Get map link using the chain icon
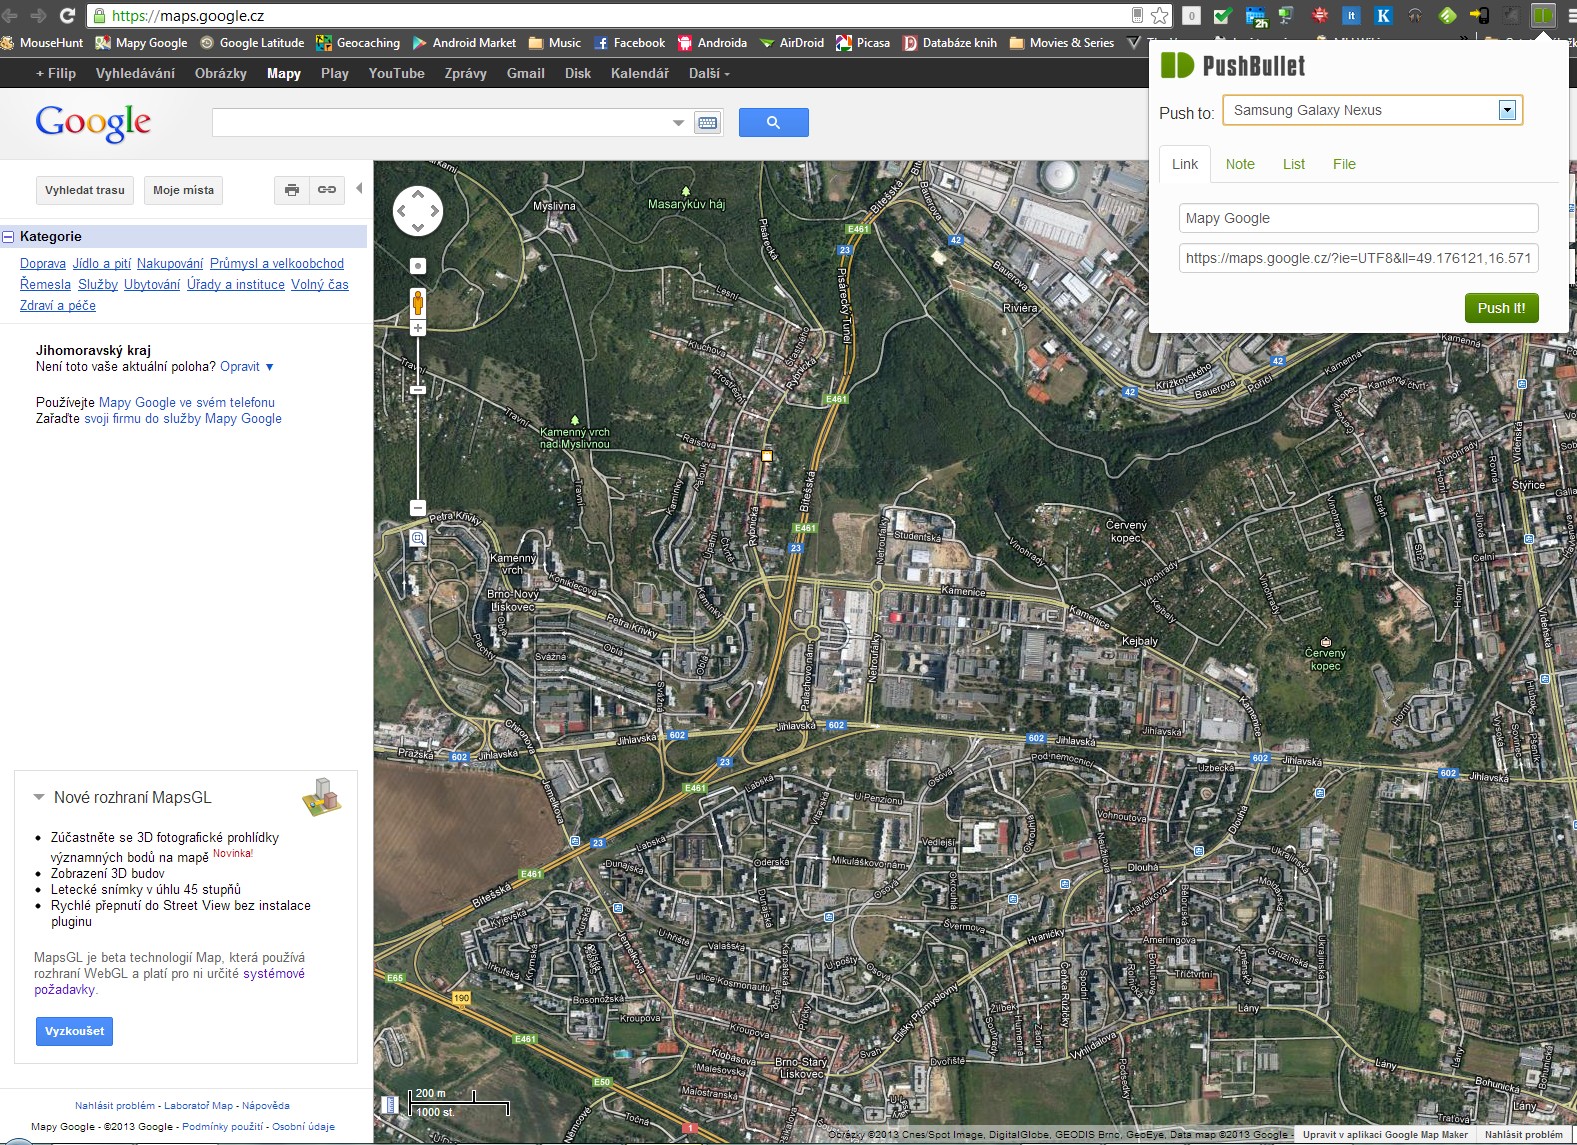The height and width of the screenshot is (1145, 1577). coord(327,190)
